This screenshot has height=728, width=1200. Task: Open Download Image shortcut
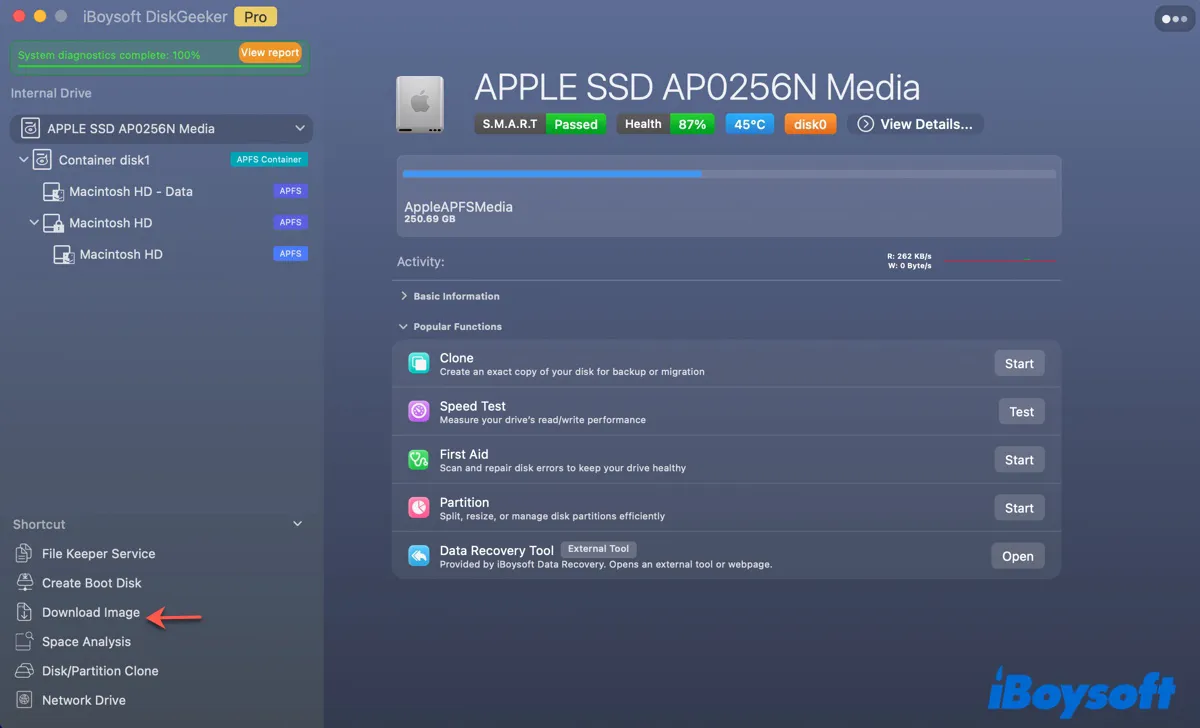tap(90, 612)
